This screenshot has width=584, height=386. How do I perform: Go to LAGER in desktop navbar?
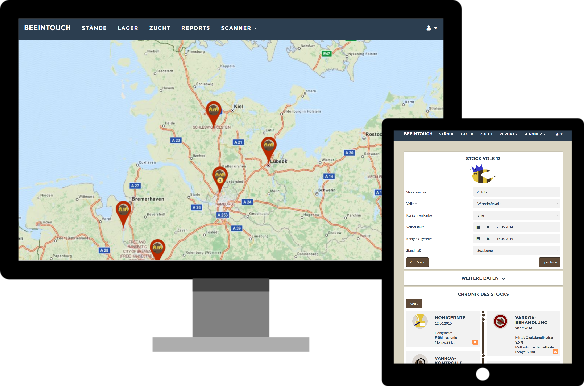[x=128, y=28]
